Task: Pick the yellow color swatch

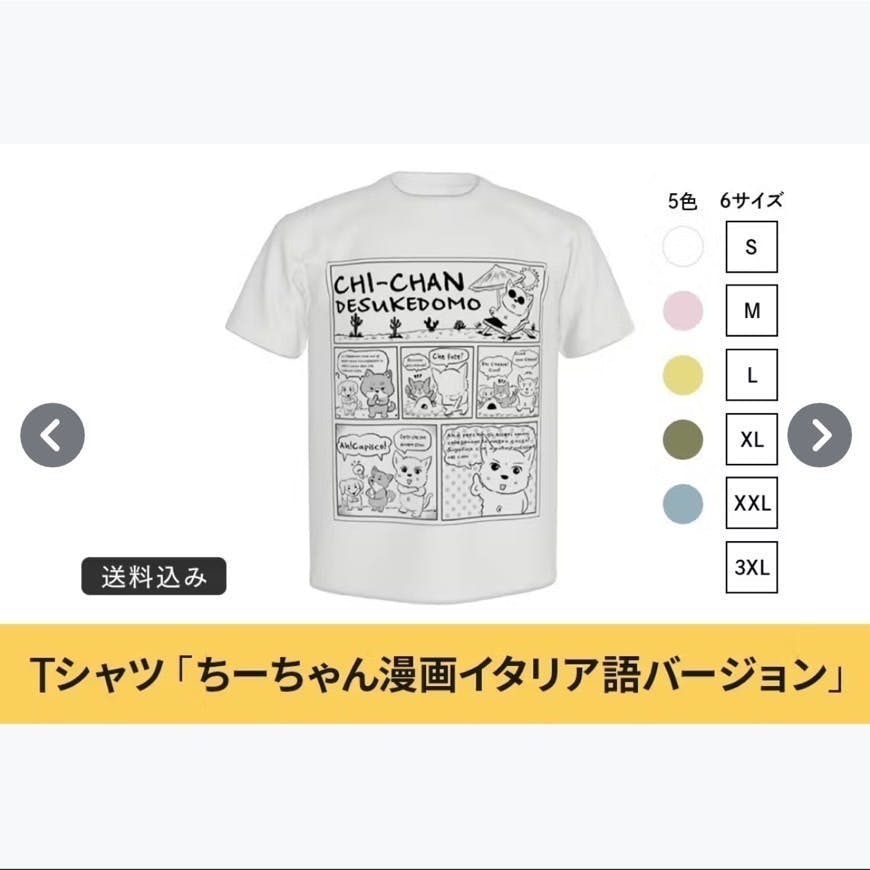Action: tap(683, 375)
